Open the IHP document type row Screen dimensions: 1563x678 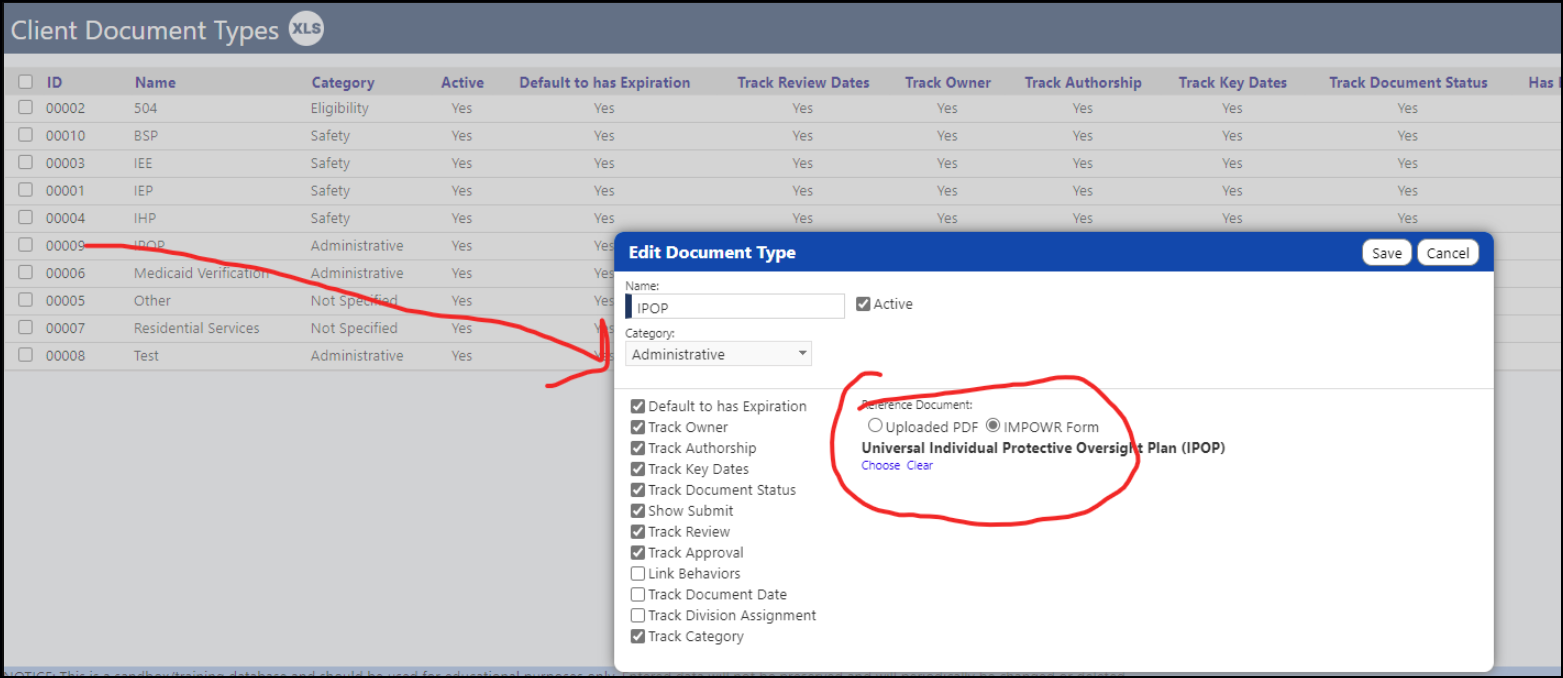click(x=144, y=218)
